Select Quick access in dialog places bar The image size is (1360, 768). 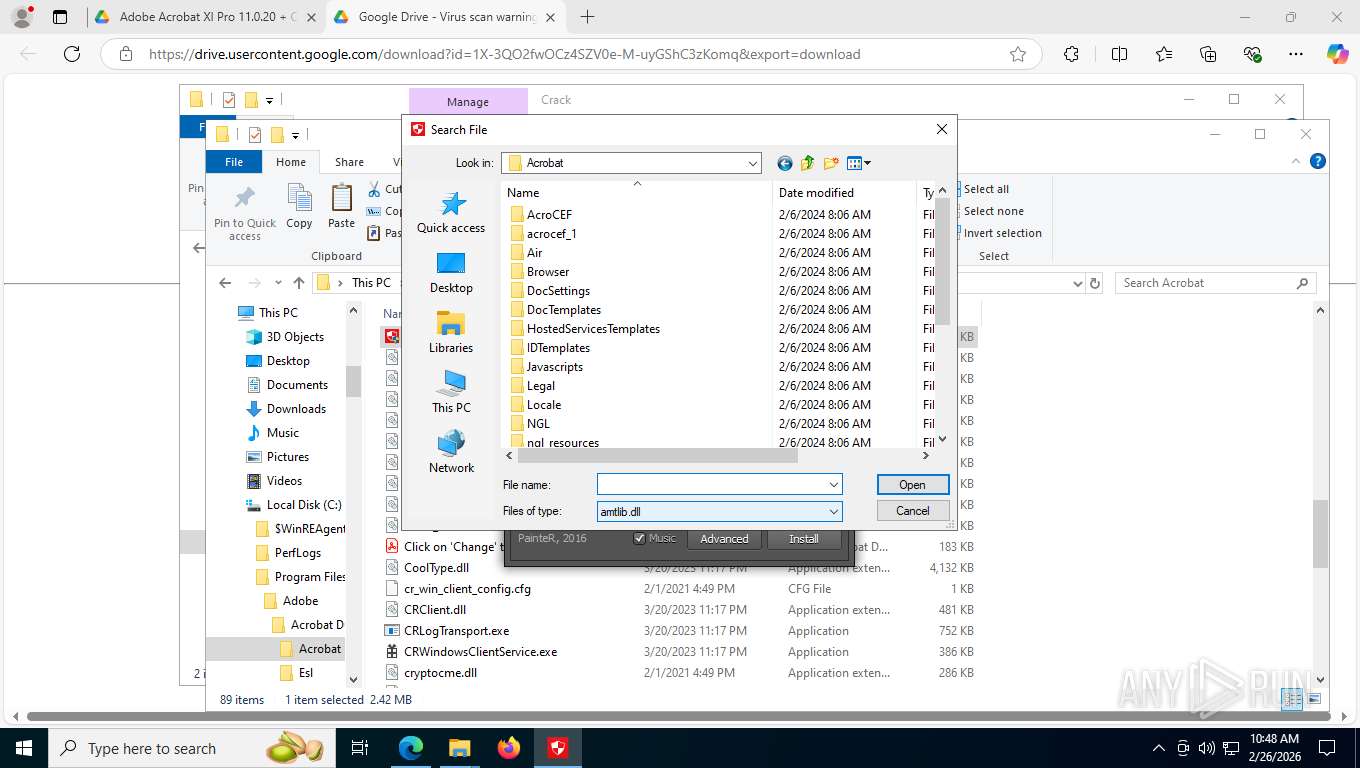click(x=451, y=212)
